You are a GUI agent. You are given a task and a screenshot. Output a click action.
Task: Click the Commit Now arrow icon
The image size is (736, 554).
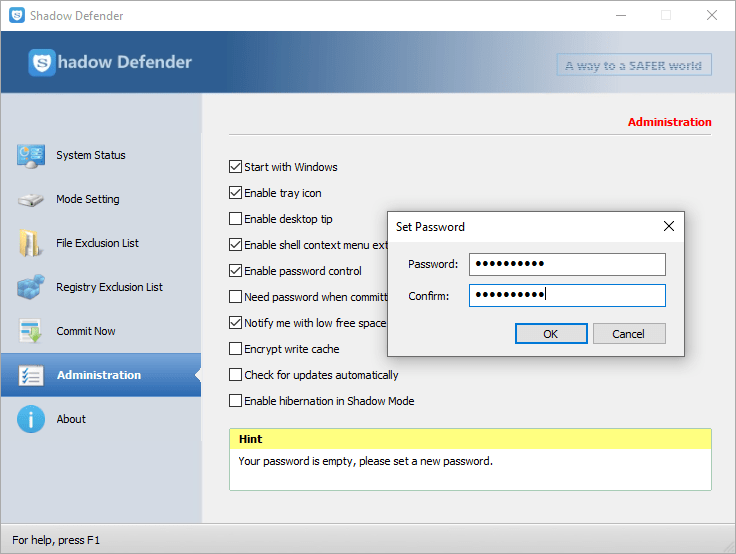(x=31, y=331)
